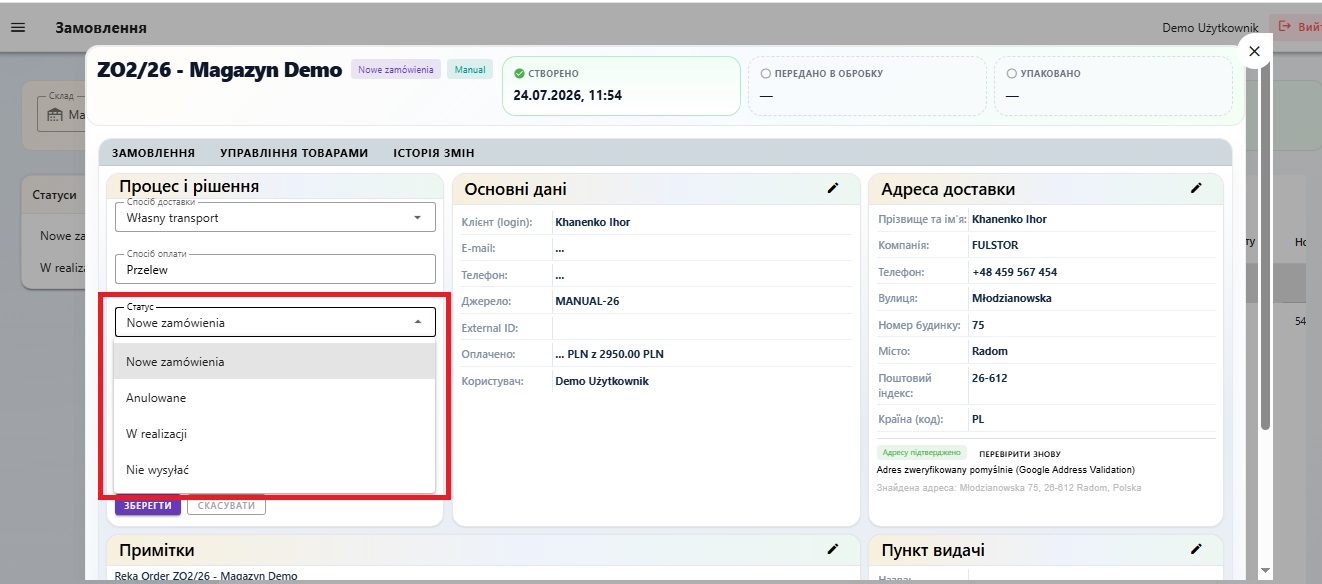The image size is (1322, 584).
Task: Click Перевірити знову address link
Action: [1019, 454]
